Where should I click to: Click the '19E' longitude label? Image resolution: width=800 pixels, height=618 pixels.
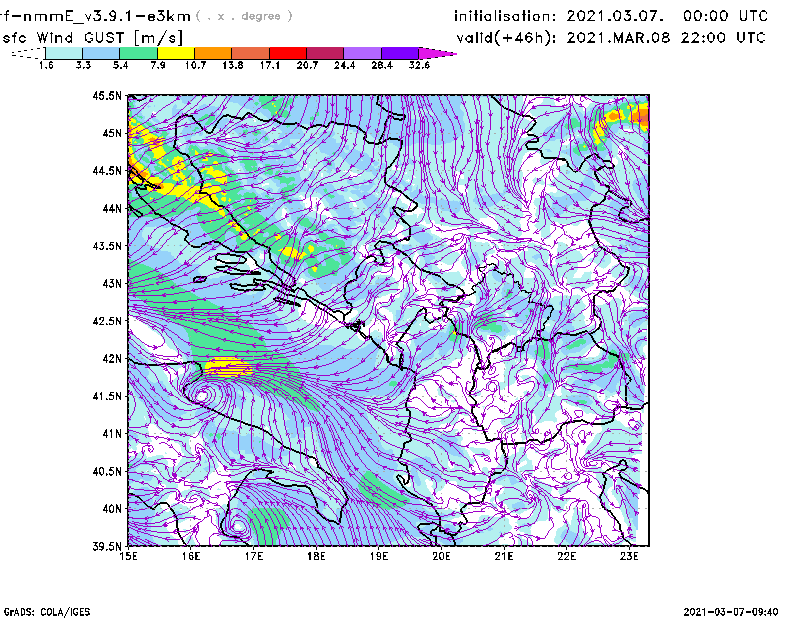(x=379, y=556)
